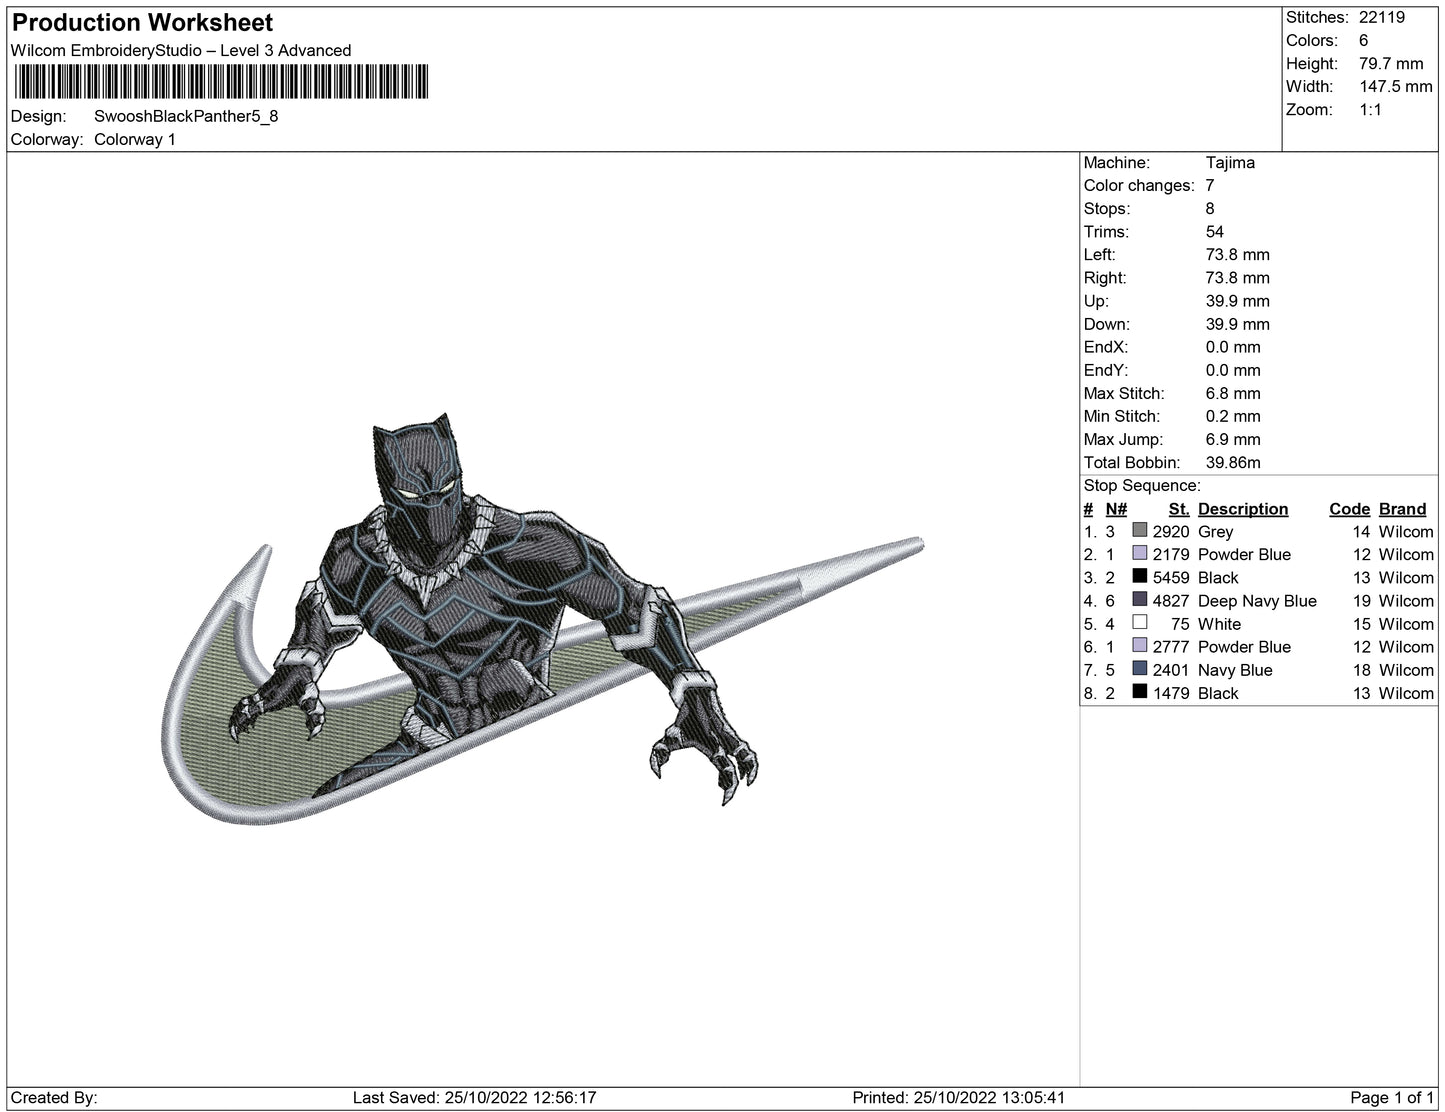This screenshot has height=1112, width=1445.
Task: Click the Up value 39.9 mm
Action: coord(1238,300)
